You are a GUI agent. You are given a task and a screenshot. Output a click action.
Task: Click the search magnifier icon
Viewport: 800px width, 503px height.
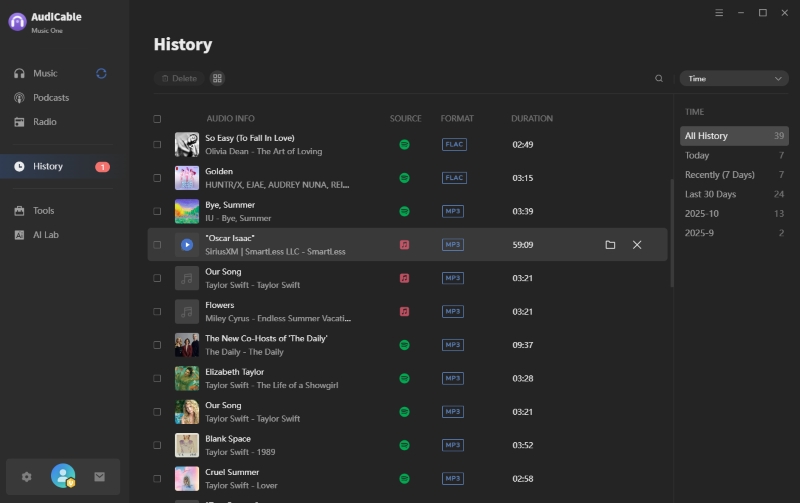coord(659,79)
